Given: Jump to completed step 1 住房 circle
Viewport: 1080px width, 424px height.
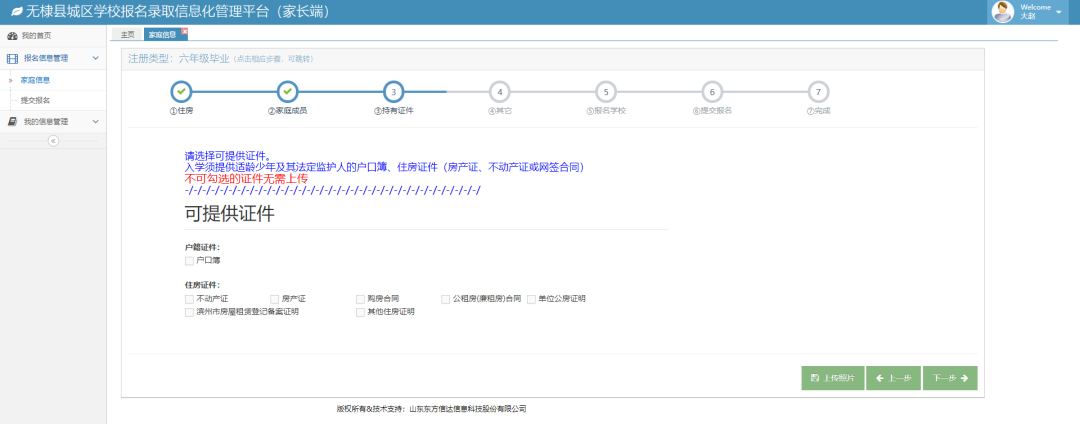Looking at the screenshot, I should (x=181, y=92).
